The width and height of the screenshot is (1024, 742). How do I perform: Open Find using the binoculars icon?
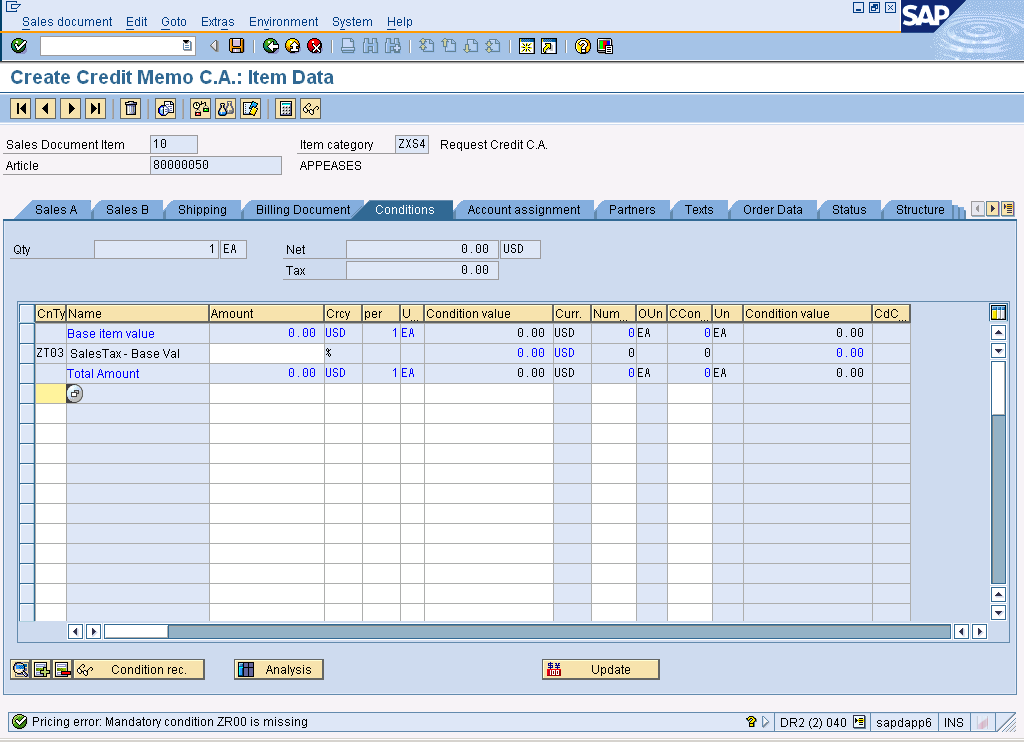tap(370, 46)
